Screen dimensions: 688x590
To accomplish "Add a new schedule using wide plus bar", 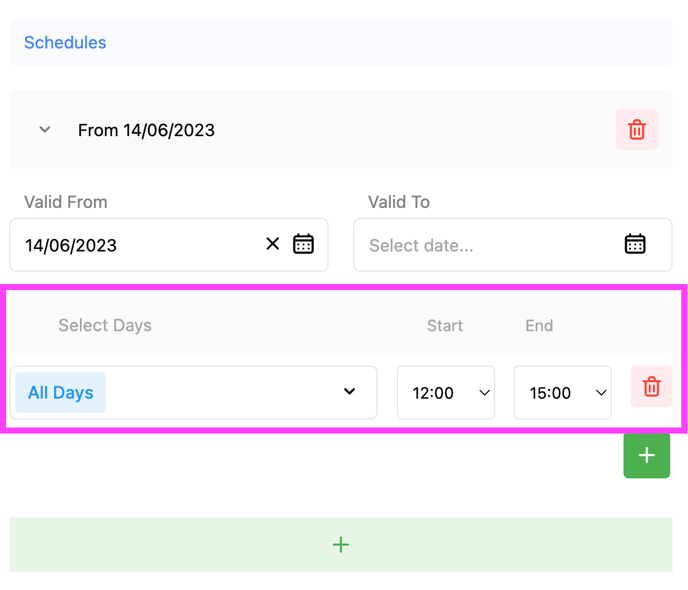I will [340, 545].
